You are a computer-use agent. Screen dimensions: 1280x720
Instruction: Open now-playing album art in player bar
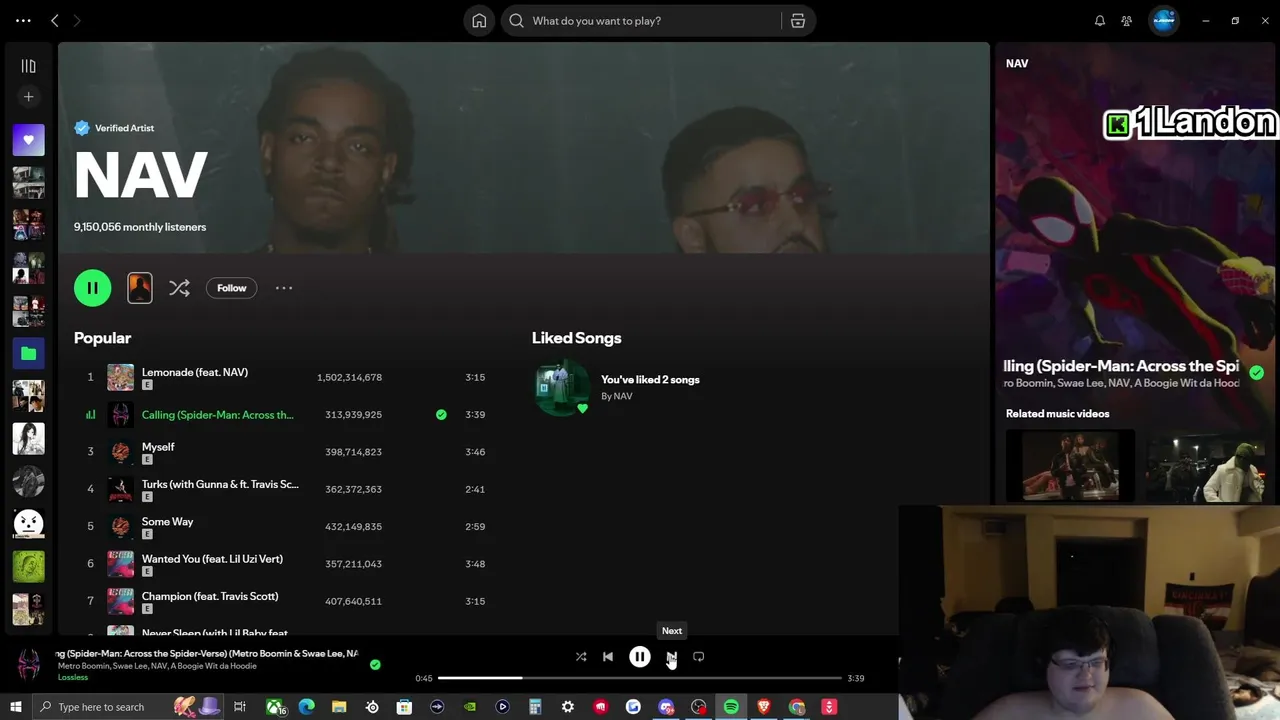pyautogui.click(x=29, y=664)
